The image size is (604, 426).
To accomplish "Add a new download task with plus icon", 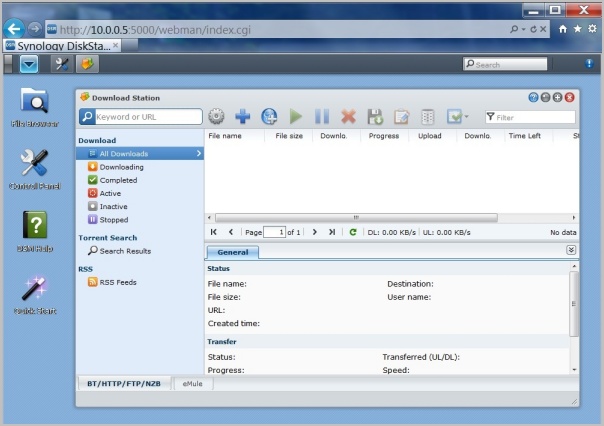I will tap(243, 116).
